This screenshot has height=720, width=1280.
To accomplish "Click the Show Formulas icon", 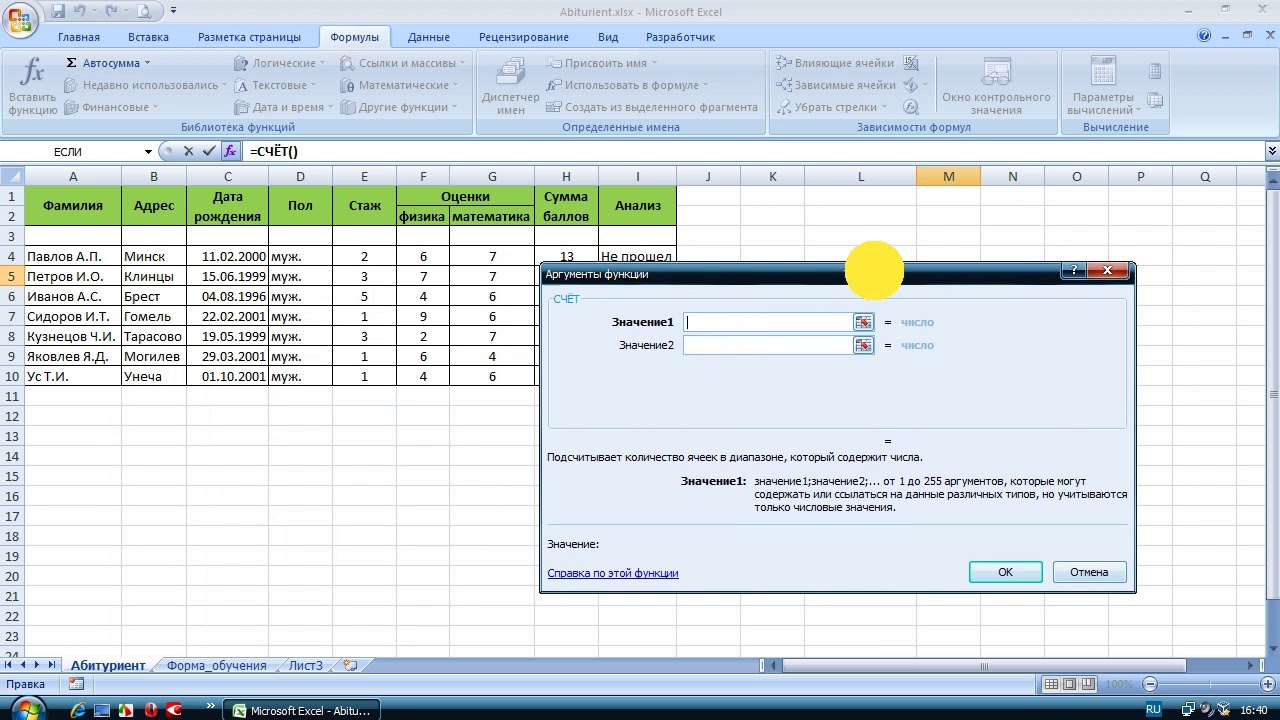I will pyautogui.click(x=911, y=63).
